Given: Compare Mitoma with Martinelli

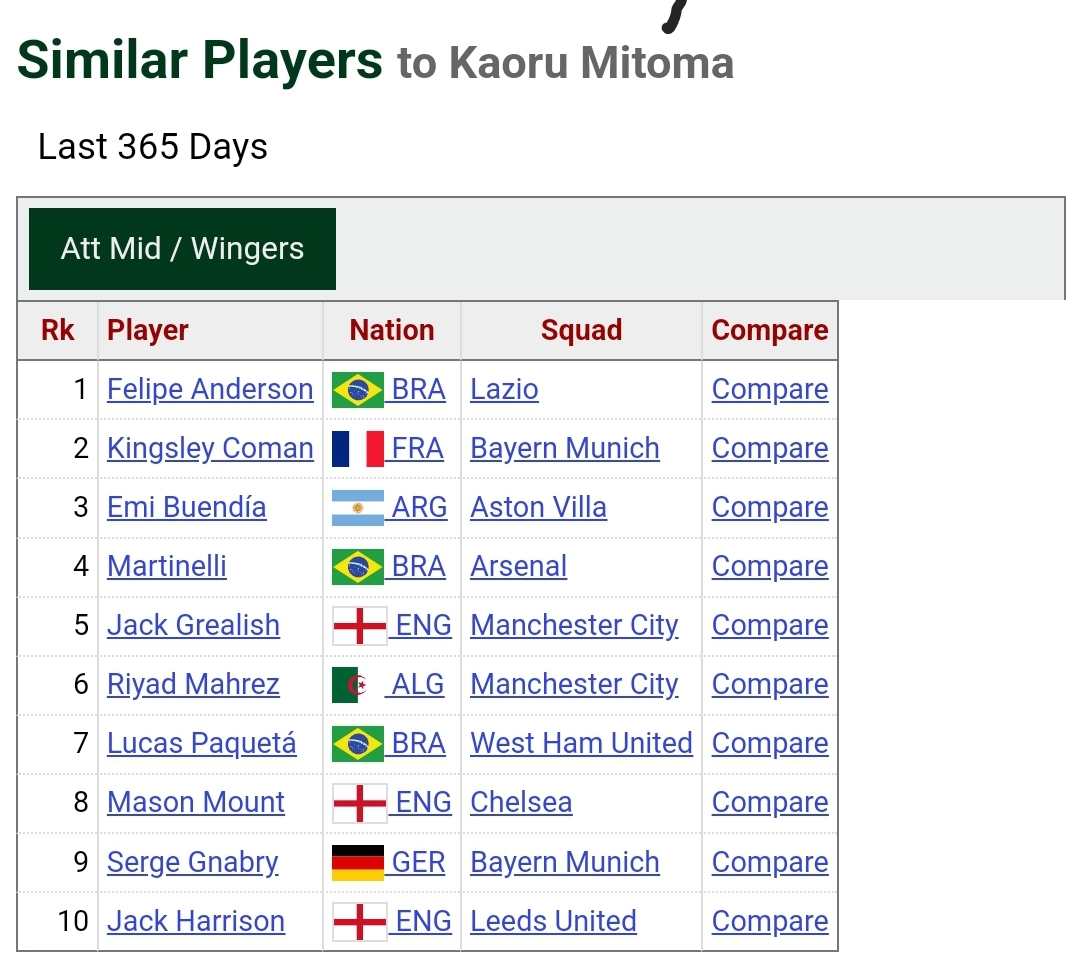Looking at the screenshot, I should (770, 567).
